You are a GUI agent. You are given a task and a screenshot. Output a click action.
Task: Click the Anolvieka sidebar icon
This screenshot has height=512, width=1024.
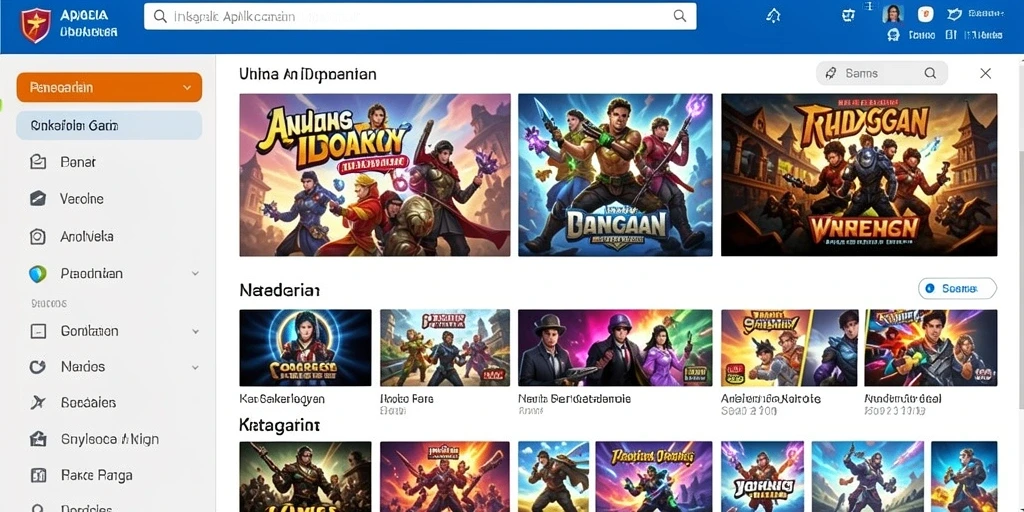38,236
